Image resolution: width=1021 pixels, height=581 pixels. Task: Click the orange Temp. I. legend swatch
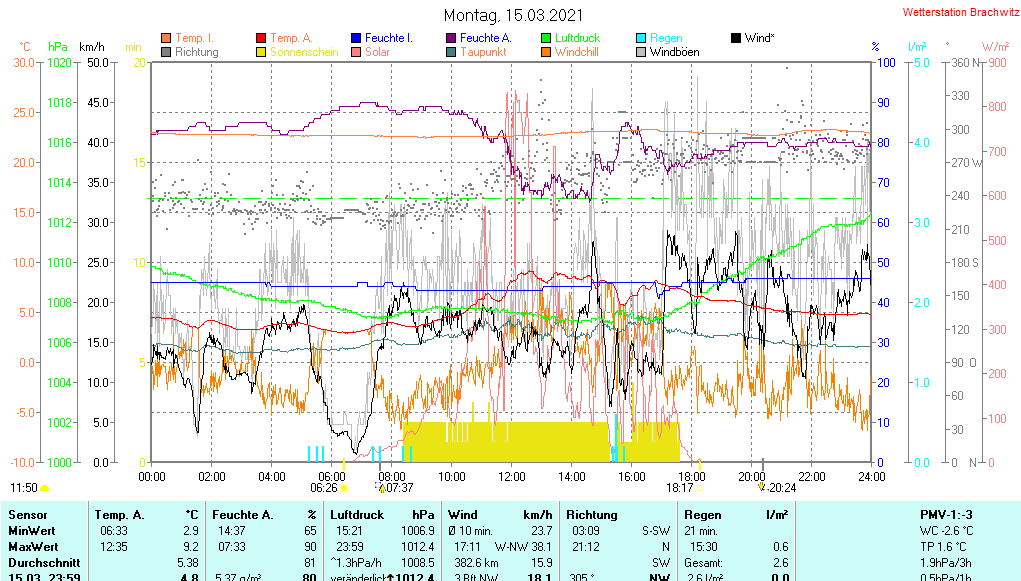(166, 38)
